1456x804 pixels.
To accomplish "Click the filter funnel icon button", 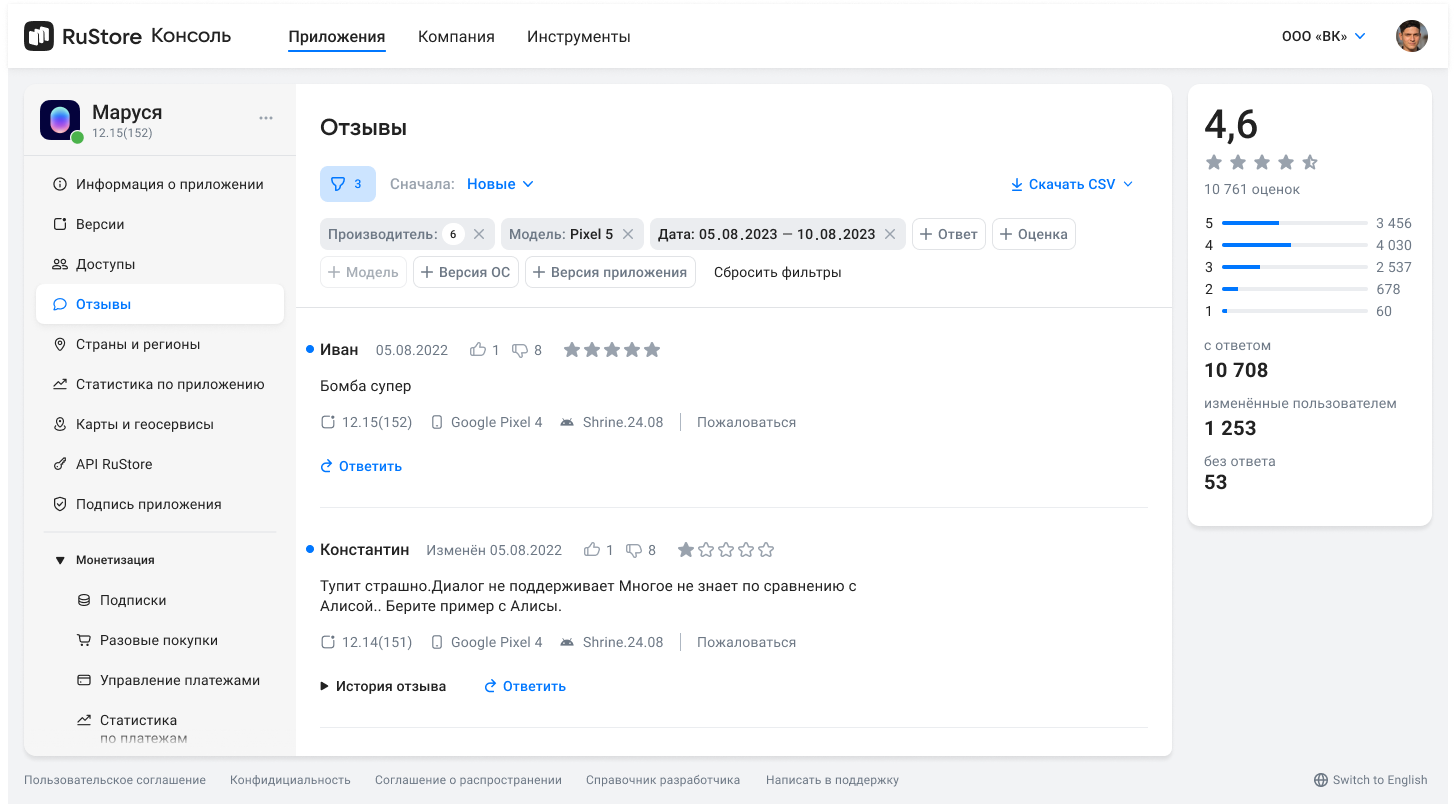I will pyautogui.click(x=347, y=184).
